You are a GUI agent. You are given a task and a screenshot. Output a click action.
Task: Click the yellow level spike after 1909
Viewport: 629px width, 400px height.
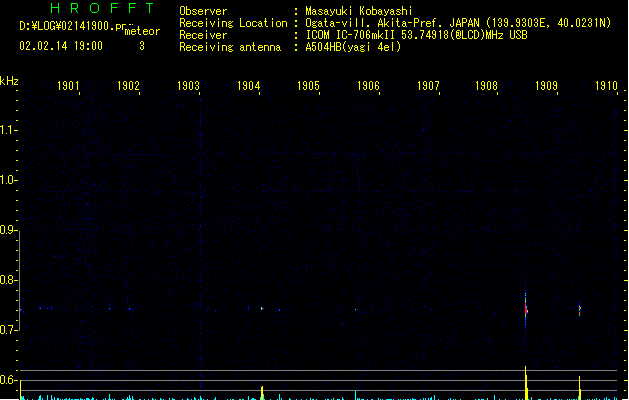coord(579,388)
